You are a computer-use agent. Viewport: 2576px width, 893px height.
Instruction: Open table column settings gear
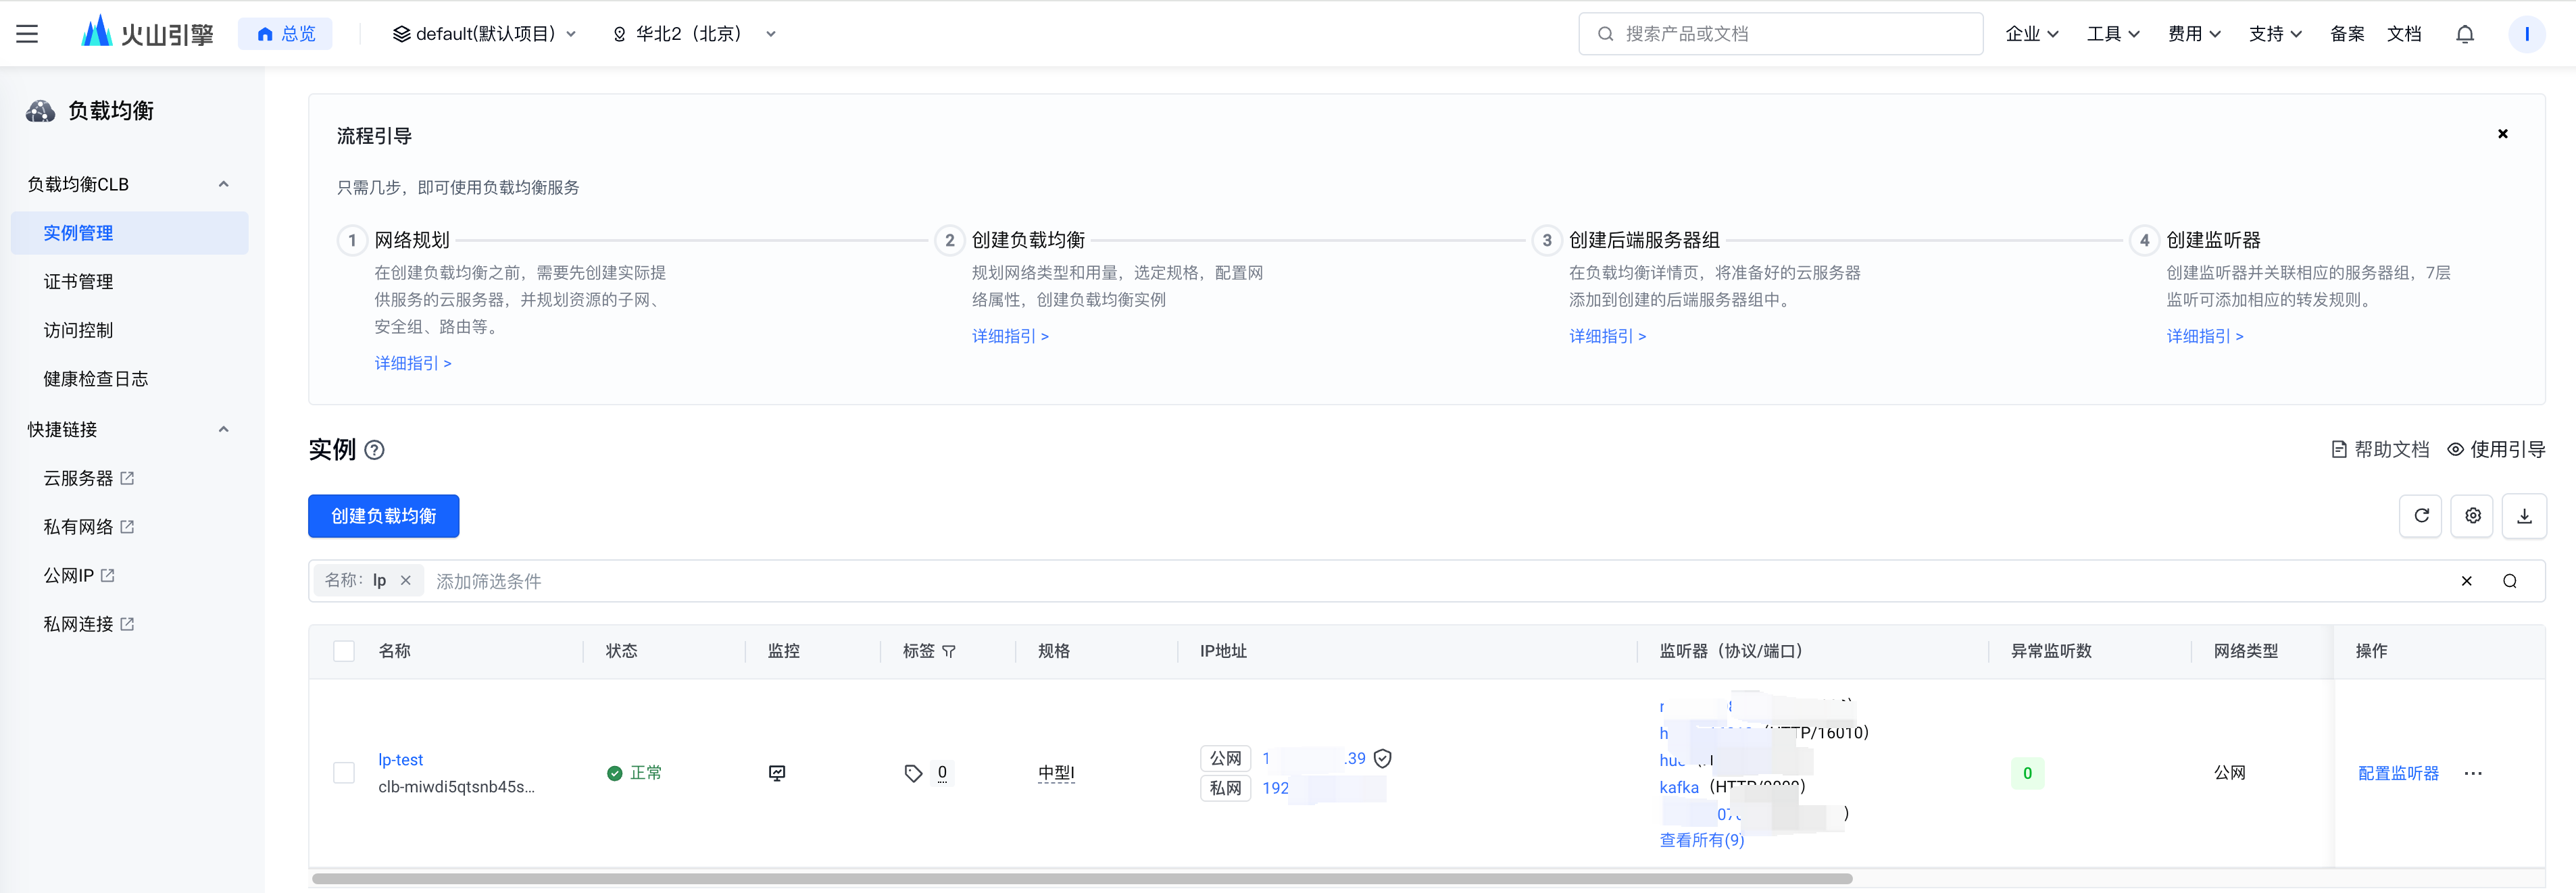coord(2472,516)
